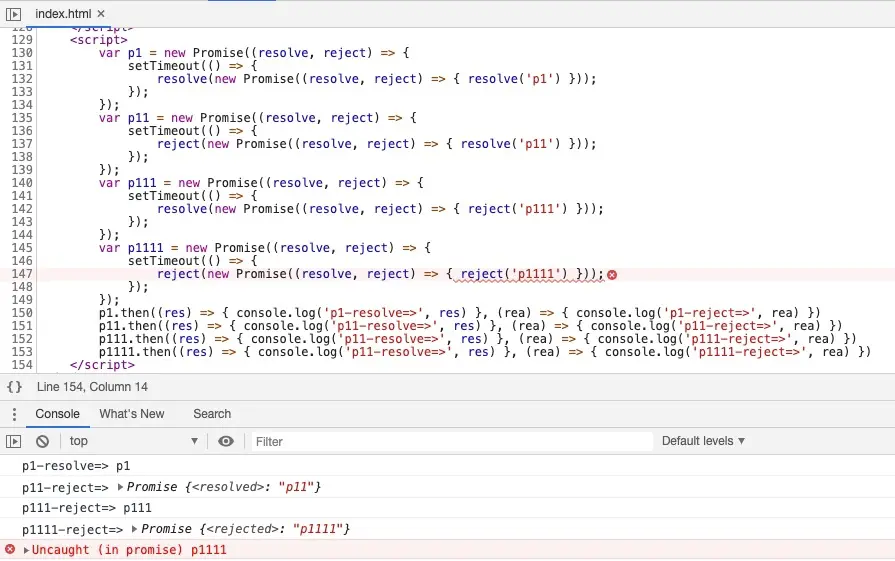Open the console drawer three-dot menu
This screenshot has width=895, height=561.
coord(14,414)
